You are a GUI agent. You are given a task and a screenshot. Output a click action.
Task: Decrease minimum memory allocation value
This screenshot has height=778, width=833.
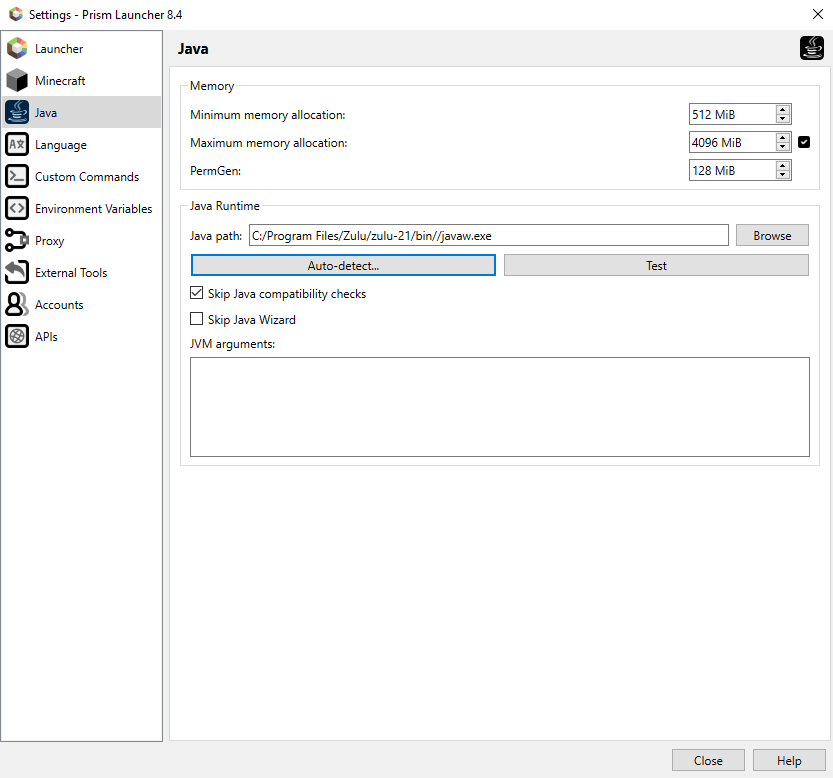[783, 119]
